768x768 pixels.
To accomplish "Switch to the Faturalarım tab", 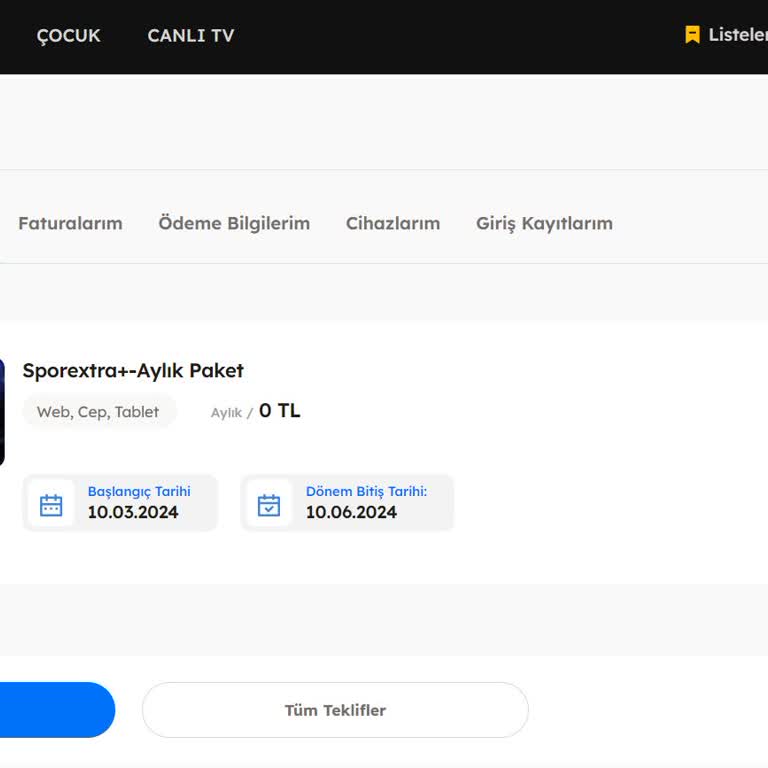I will point(70,223).
